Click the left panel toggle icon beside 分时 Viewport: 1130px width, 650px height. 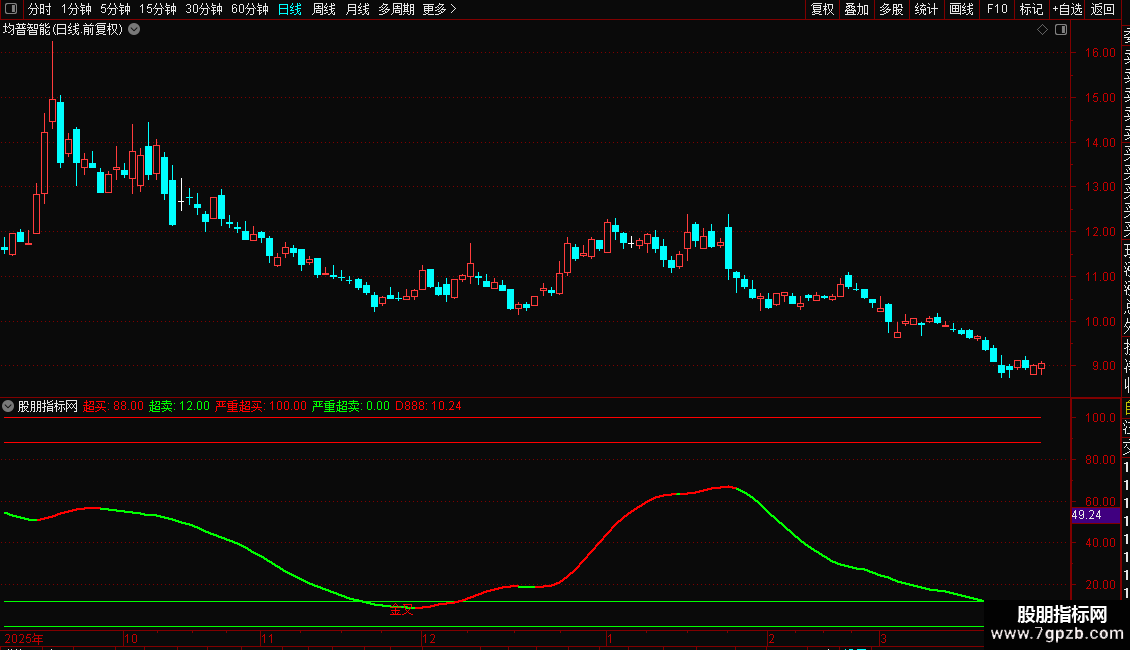click(x=11, y=9)
